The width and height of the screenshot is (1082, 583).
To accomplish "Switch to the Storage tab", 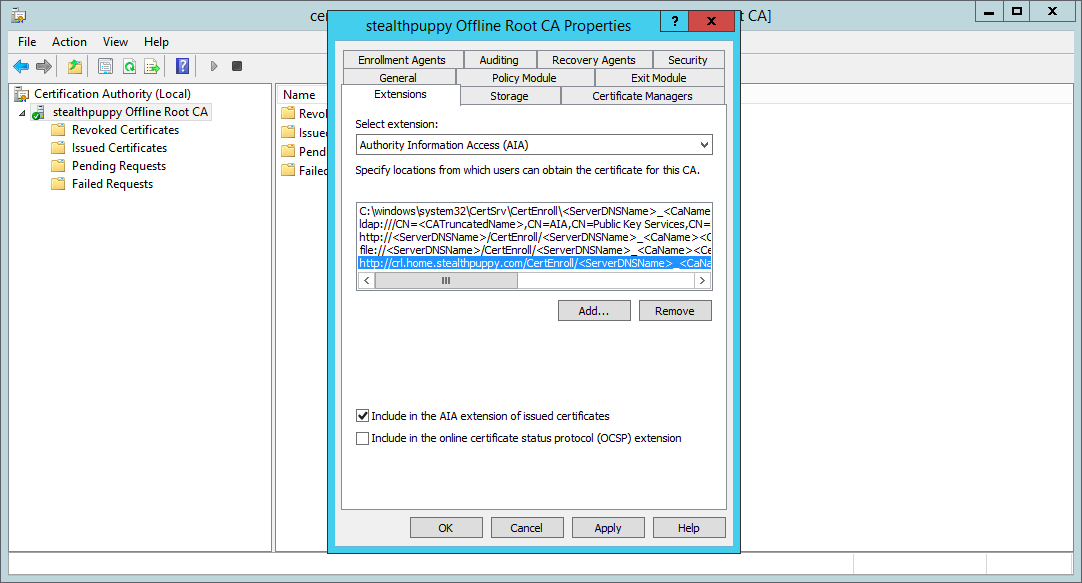I will 509,96.
